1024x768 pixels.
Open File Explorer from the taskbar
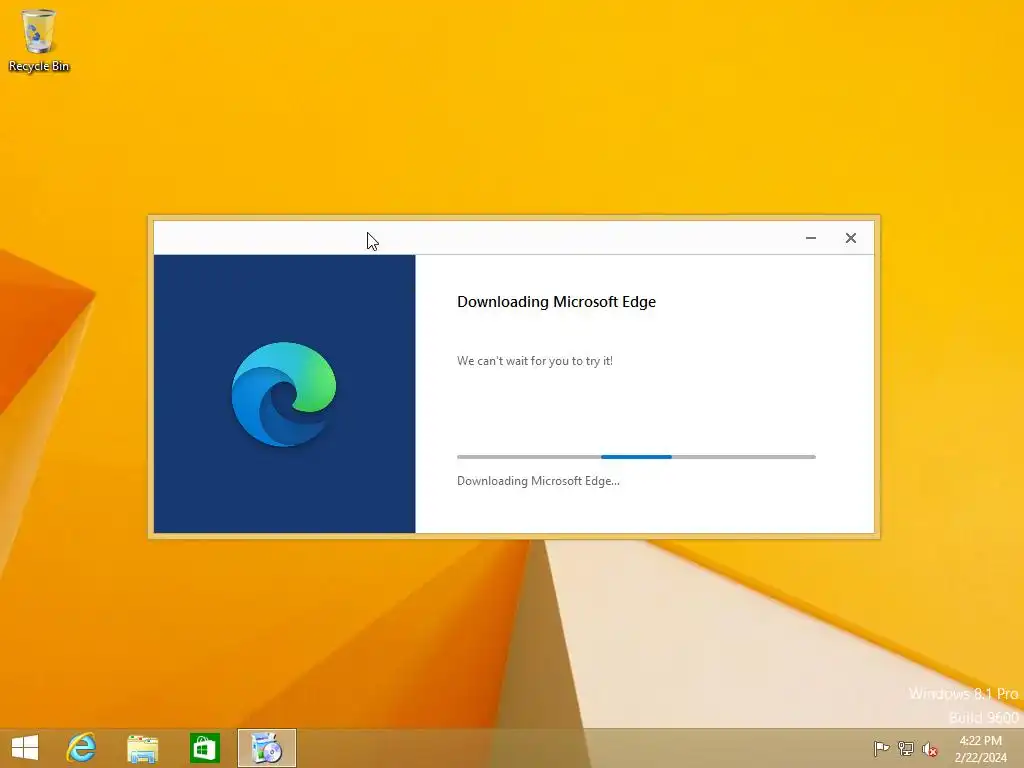[142, 748]
